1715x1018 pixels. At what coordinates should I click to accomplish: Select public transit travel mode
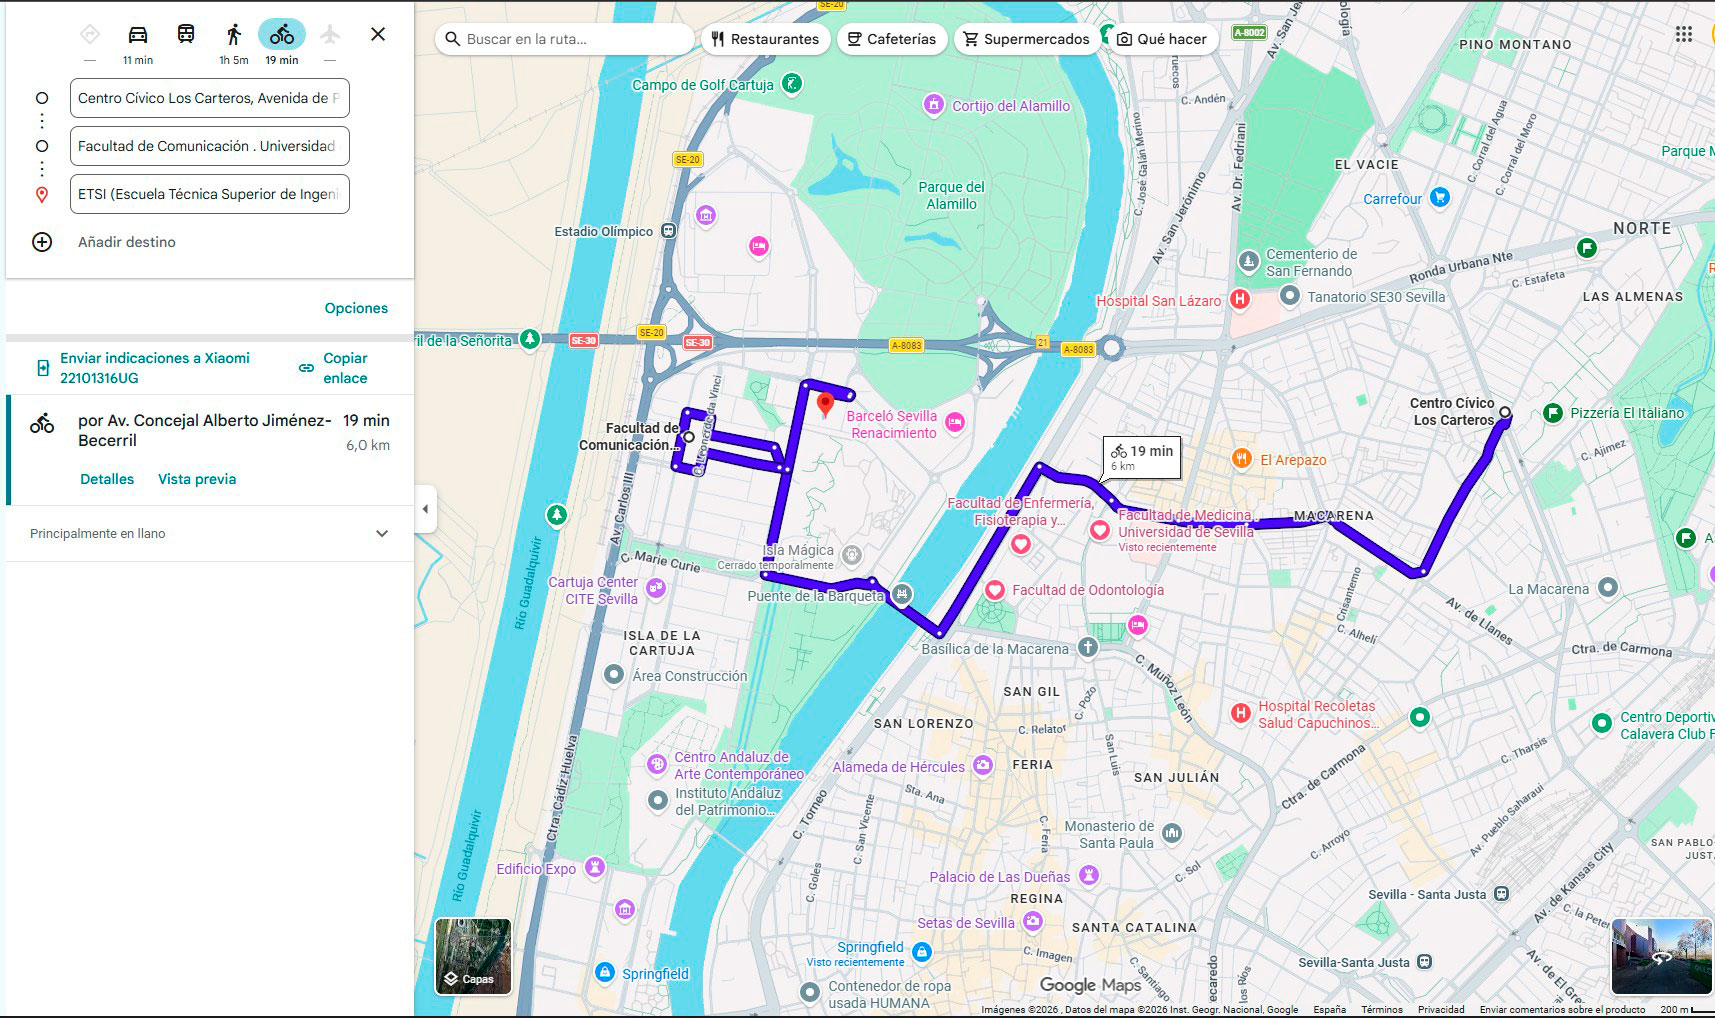pos(186,34)
